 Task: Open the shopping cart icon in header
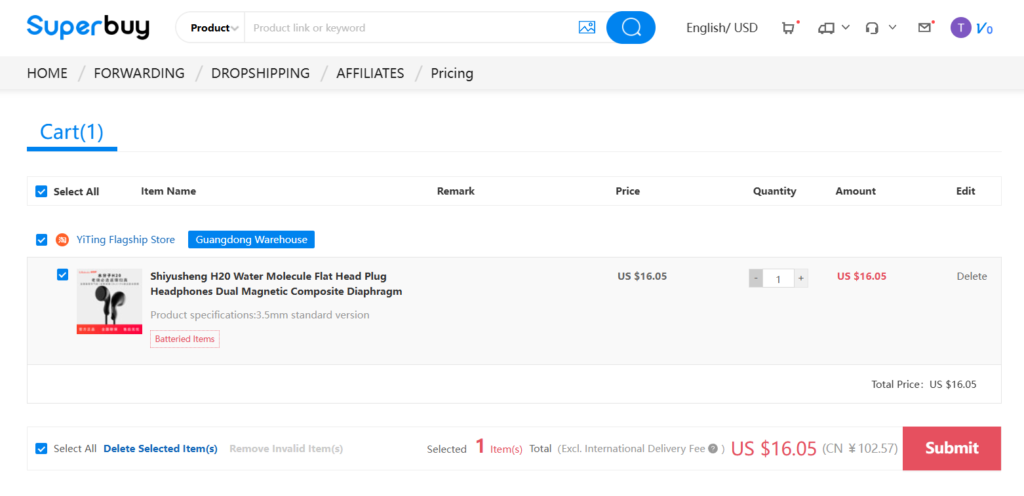789,28
